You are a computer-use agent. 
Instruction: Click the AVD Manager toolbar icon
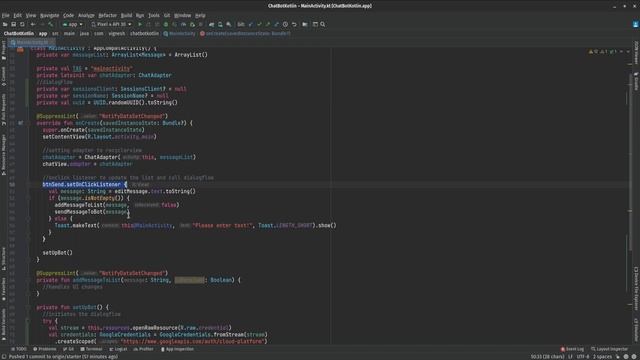point(220,24)
